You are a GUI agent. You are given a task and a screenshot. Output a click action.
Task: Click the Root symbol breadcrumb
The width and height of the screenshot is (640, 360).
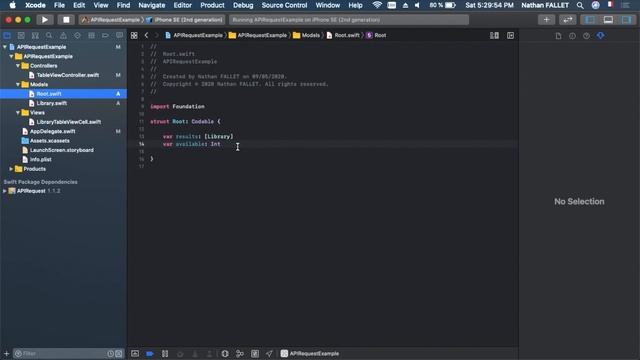coord(376,36)
